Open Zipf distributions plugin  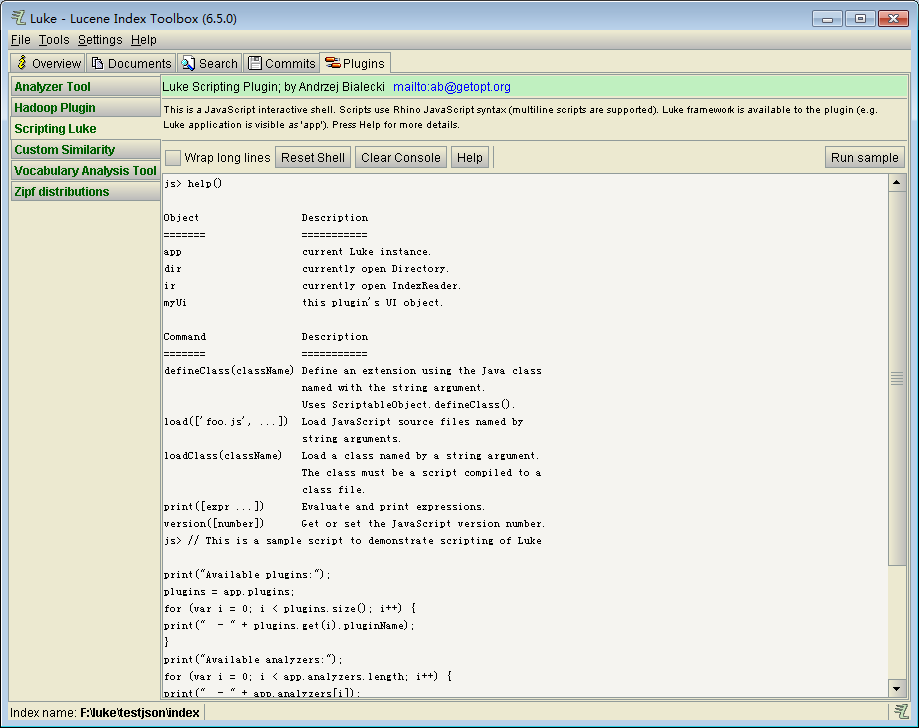[x=85, y=192]
